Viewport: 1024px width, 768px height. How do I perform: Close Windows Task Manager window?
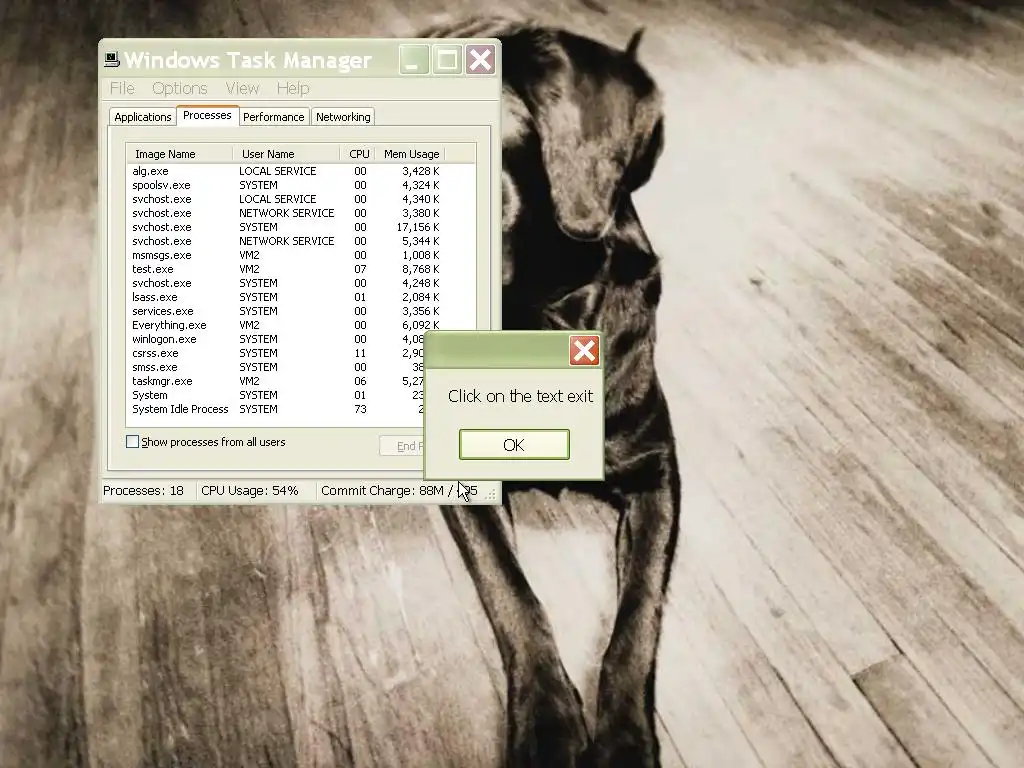pos(480,60)
